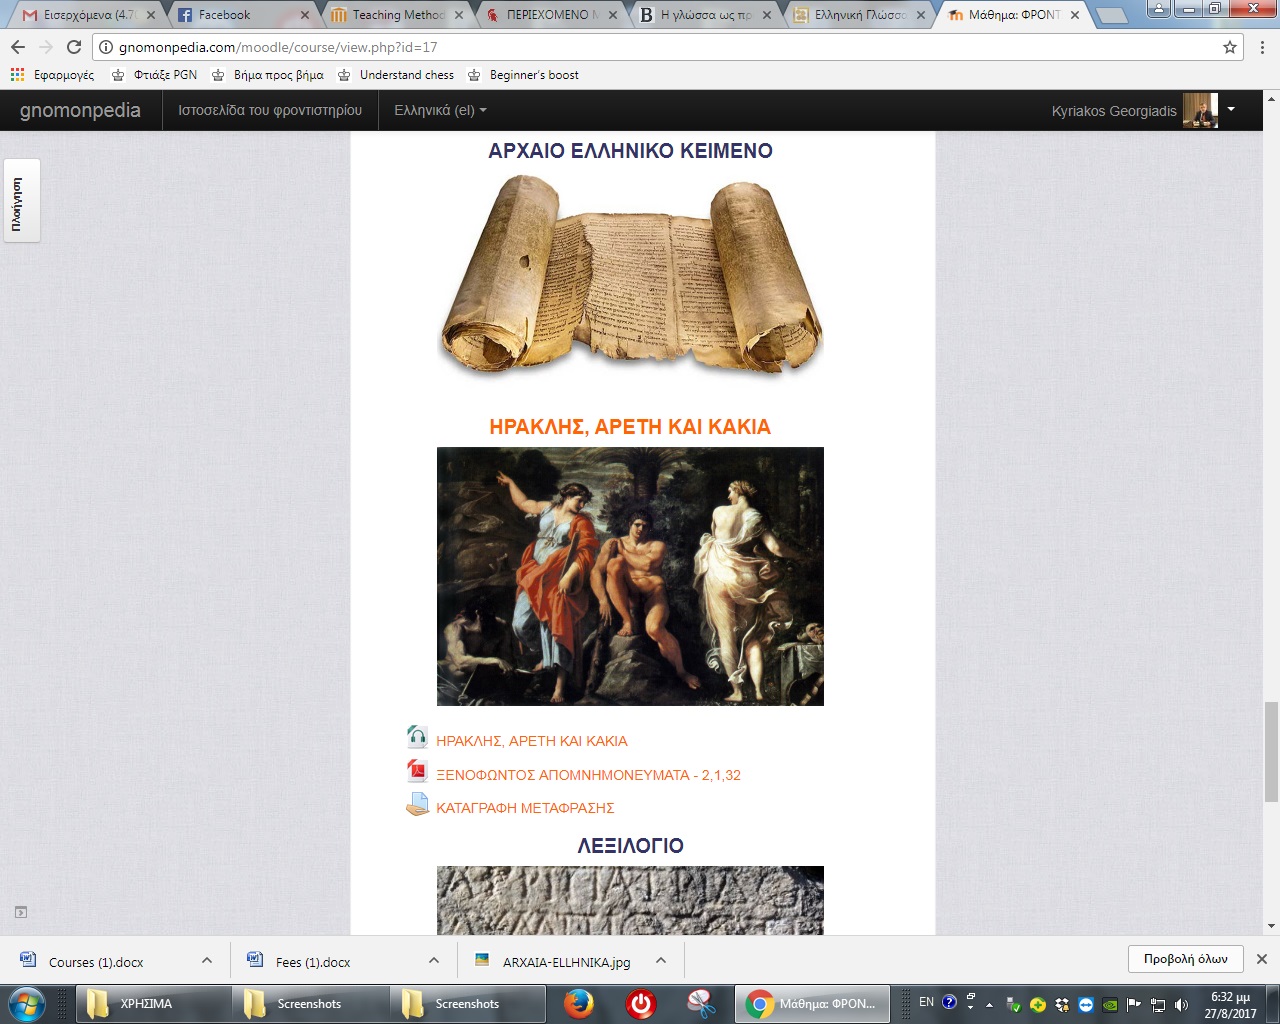Open the Beginner's boost bookmark
This screenshot has width=1280, height=1024.
pos(523,75)
